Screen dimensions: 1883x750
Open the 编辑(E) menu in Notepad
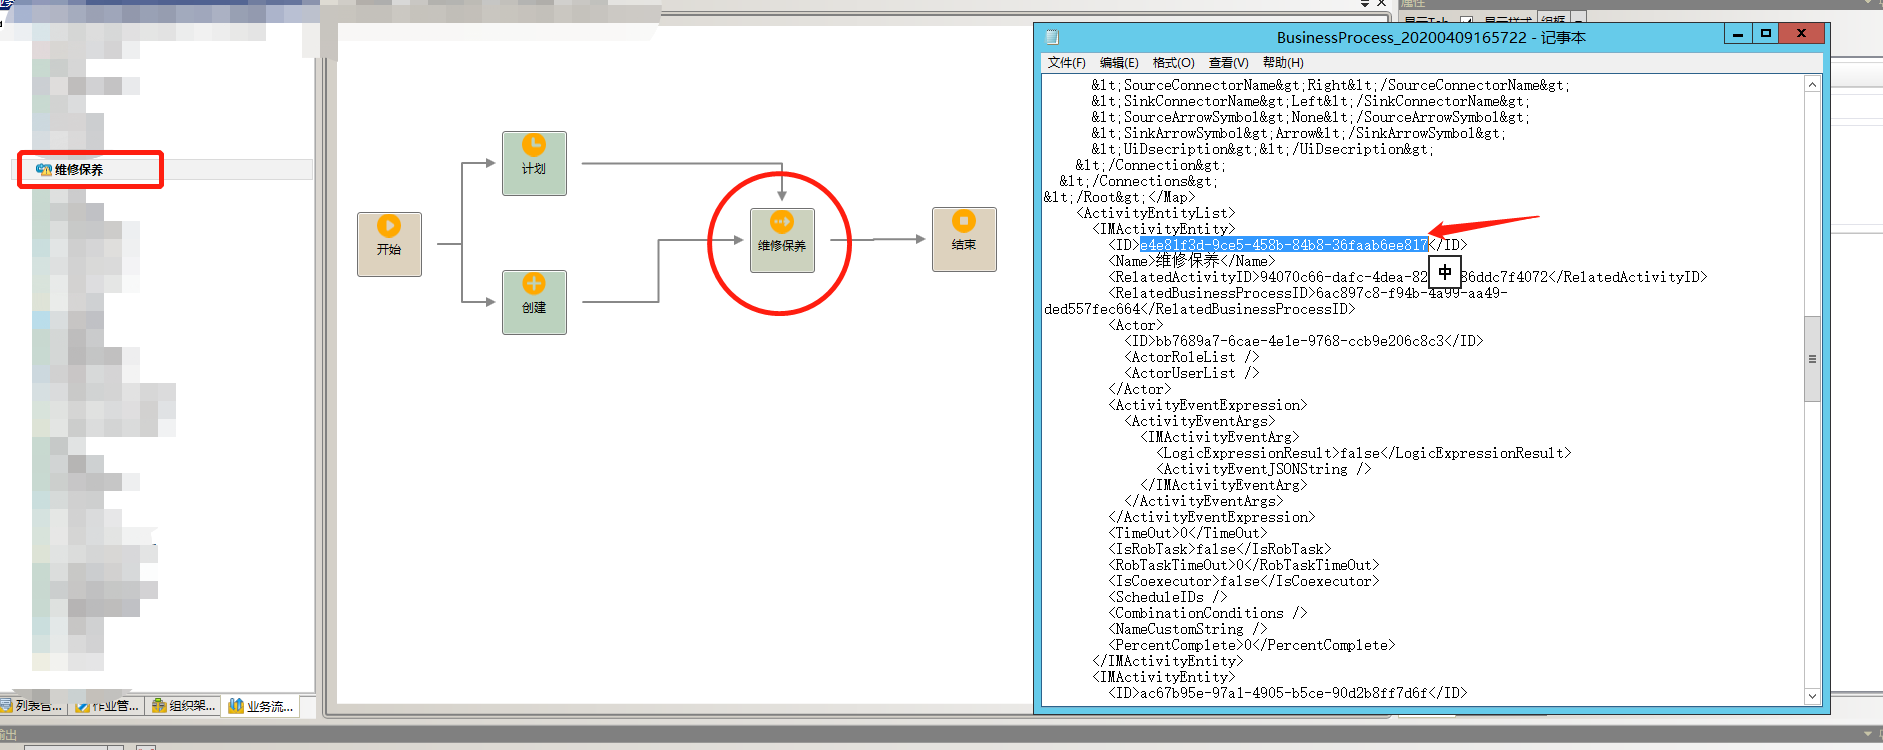pos(1119,63)
